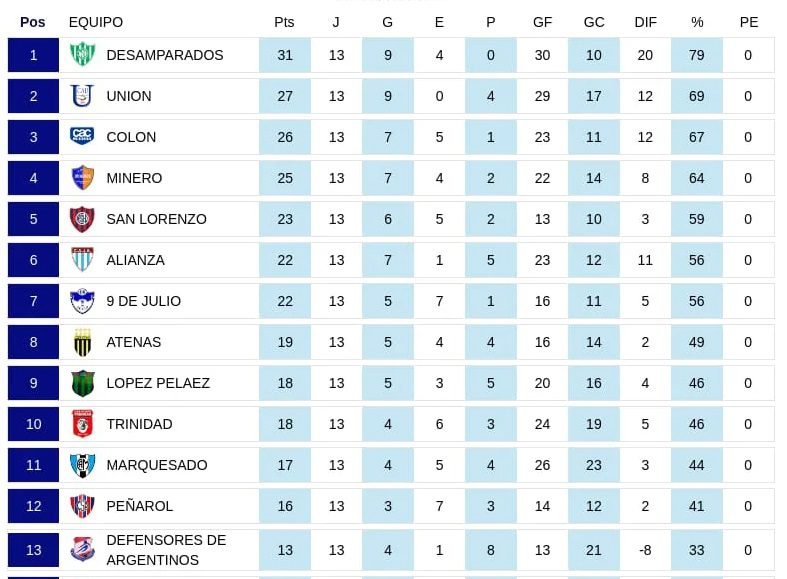Click the Trinidad team crest
787x579 pixels.
point(82,424)
